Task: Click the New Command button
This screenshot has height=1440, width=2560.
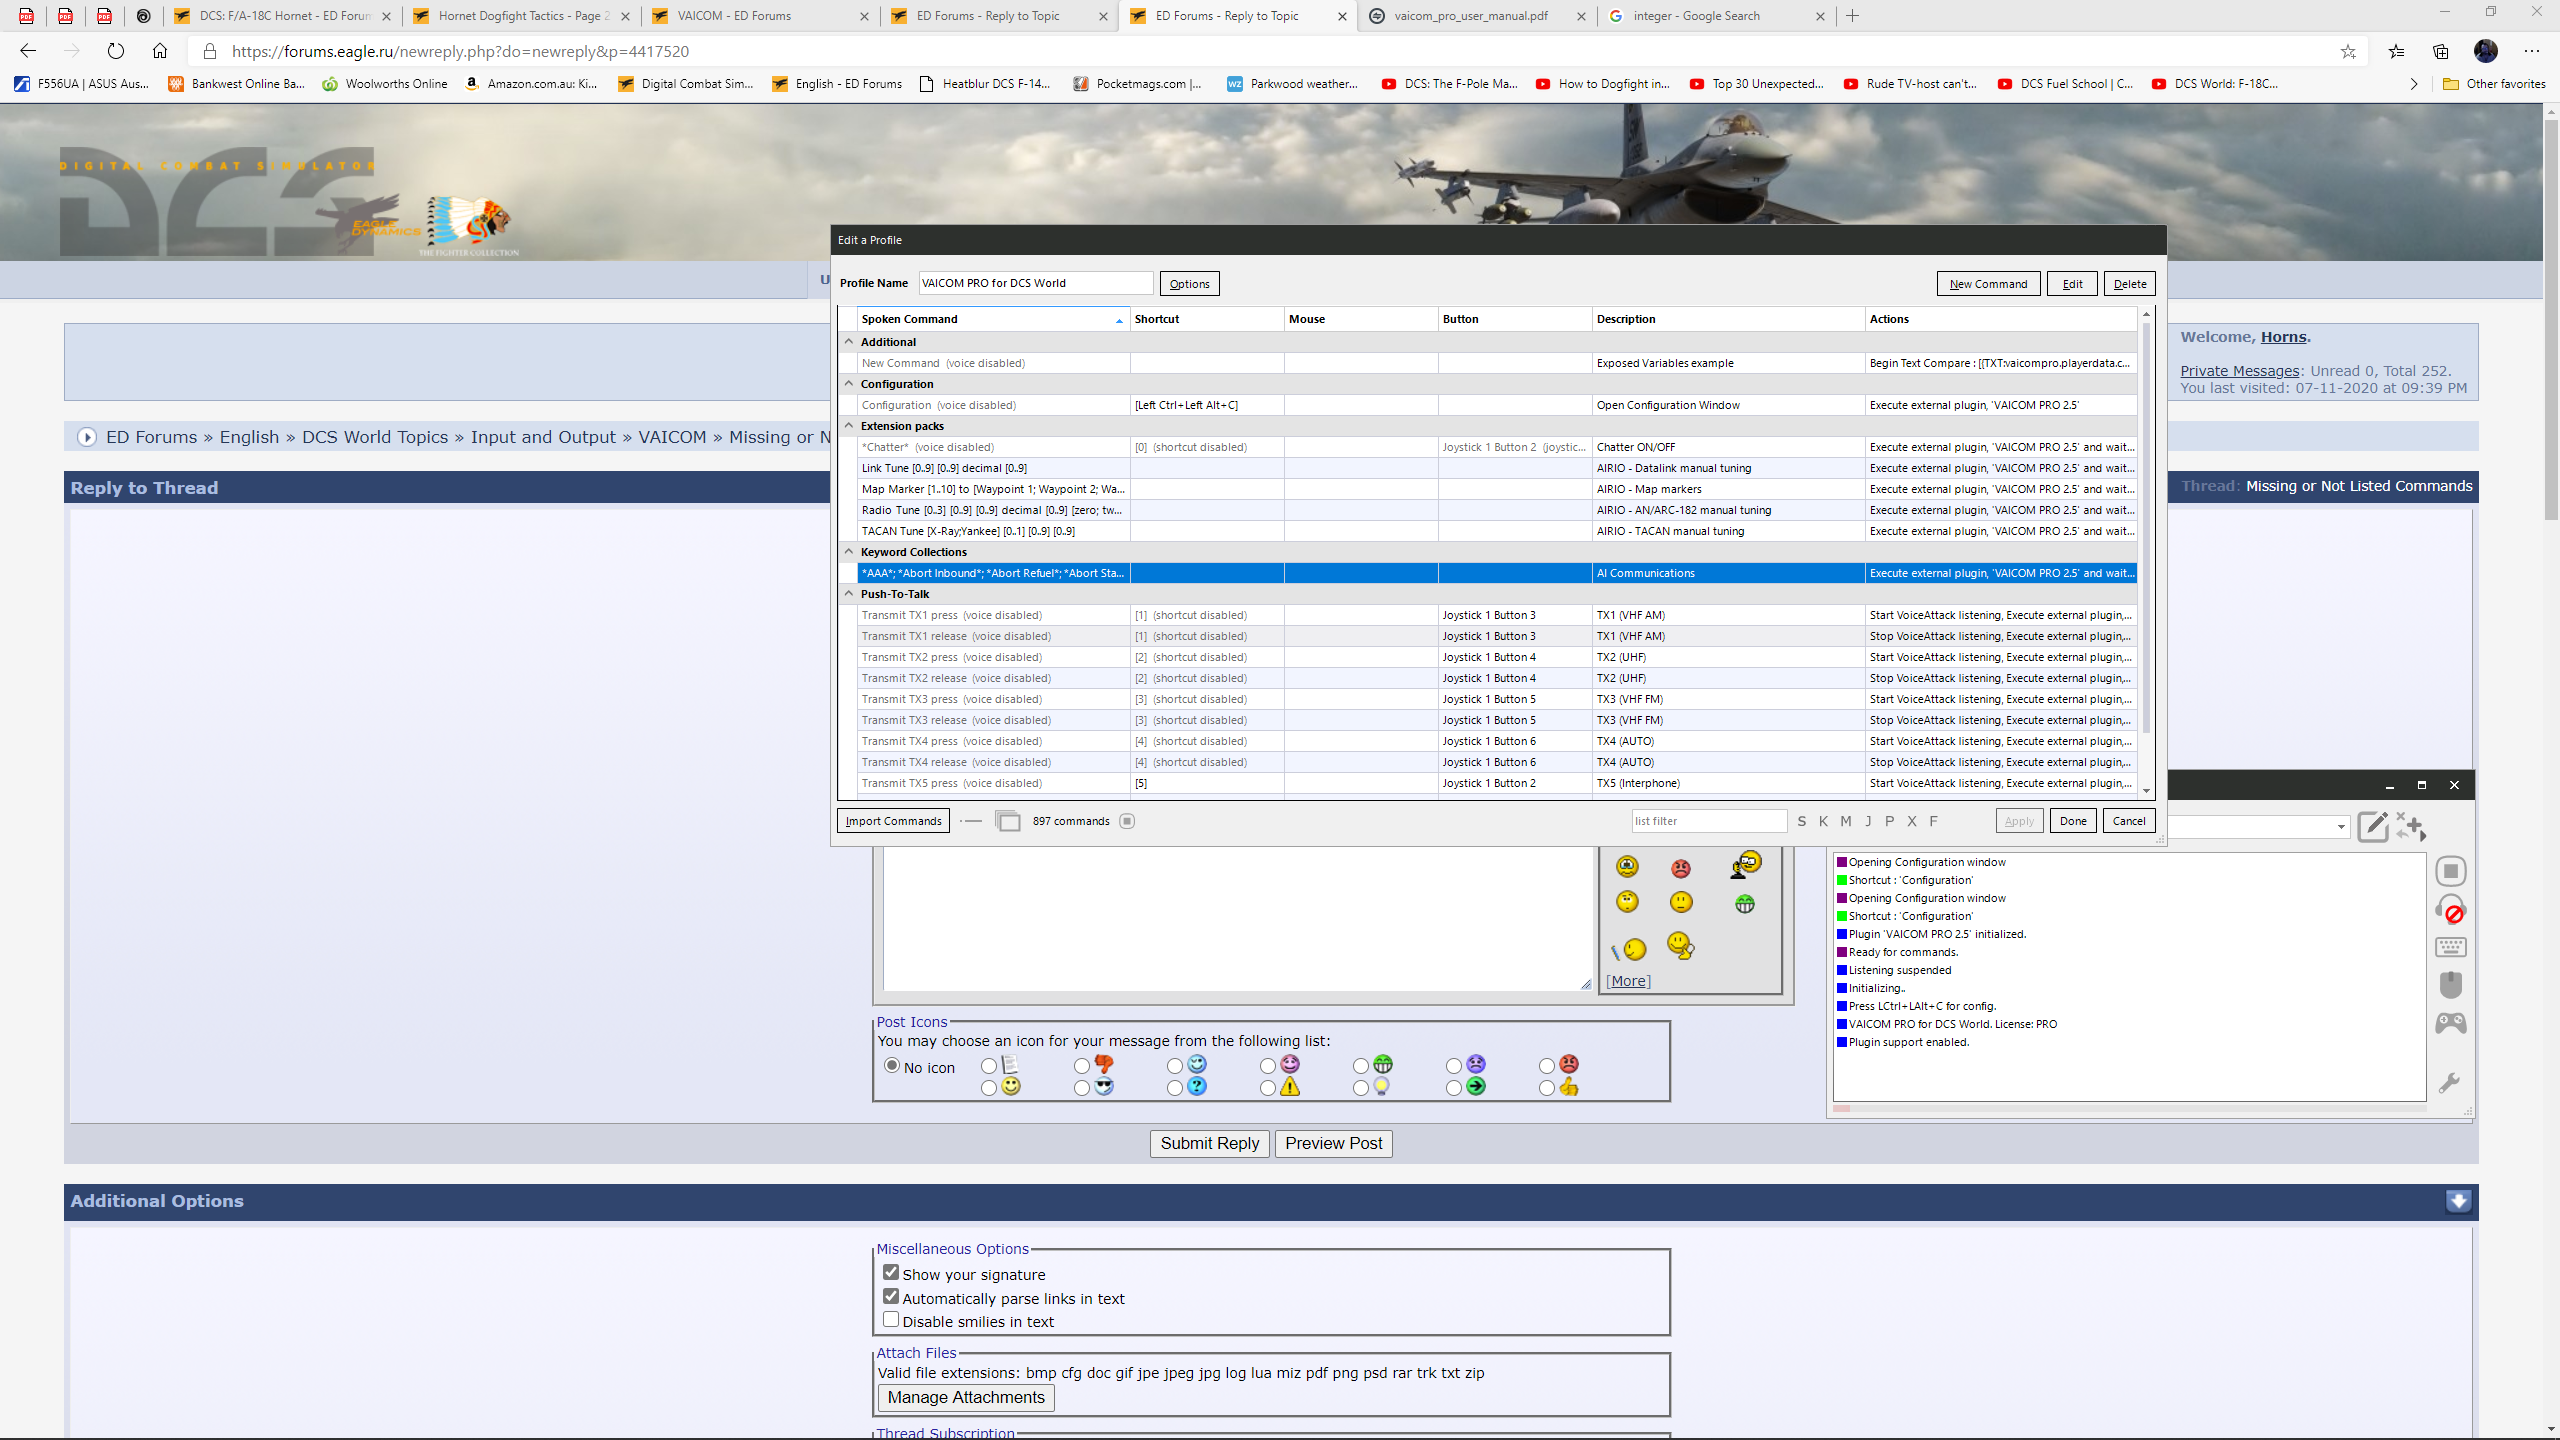Action: point(1988,284)
